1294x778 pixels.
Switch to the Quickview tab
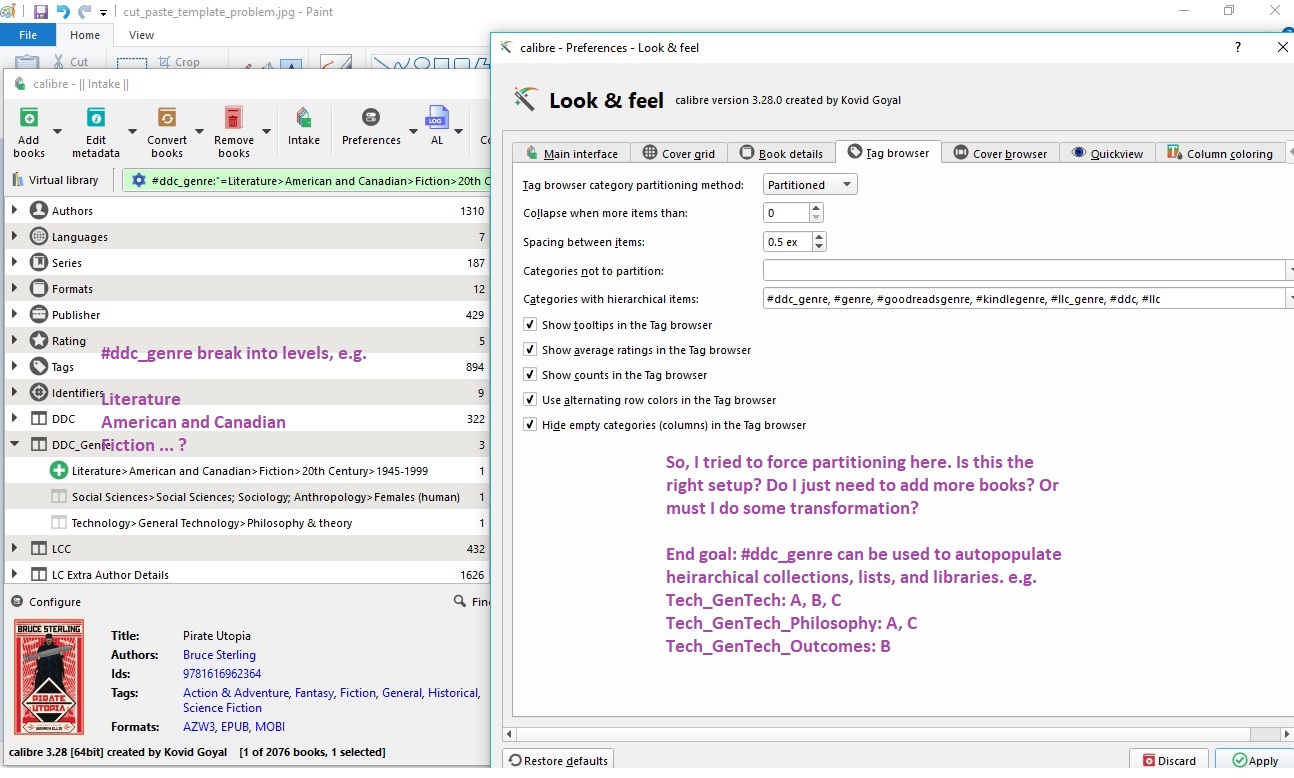(x=1107, y=153)
